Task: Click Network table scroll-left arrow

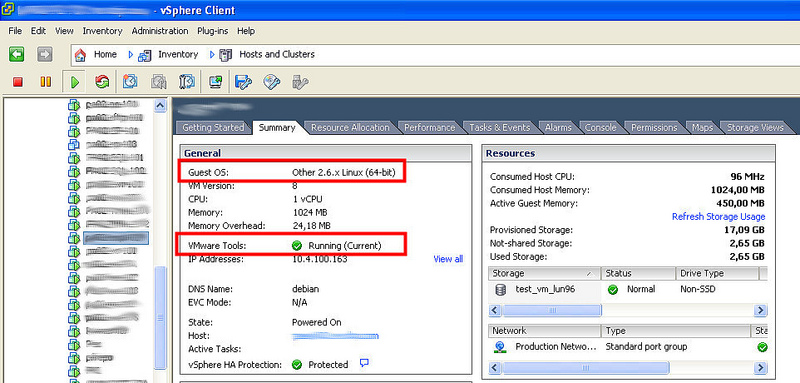Action: (495, 368)
